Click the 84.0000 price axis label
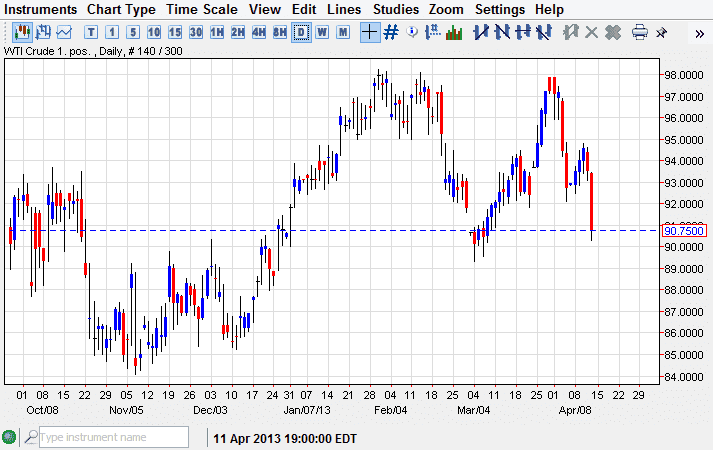The image size is (713, 450). coord(683,377)
